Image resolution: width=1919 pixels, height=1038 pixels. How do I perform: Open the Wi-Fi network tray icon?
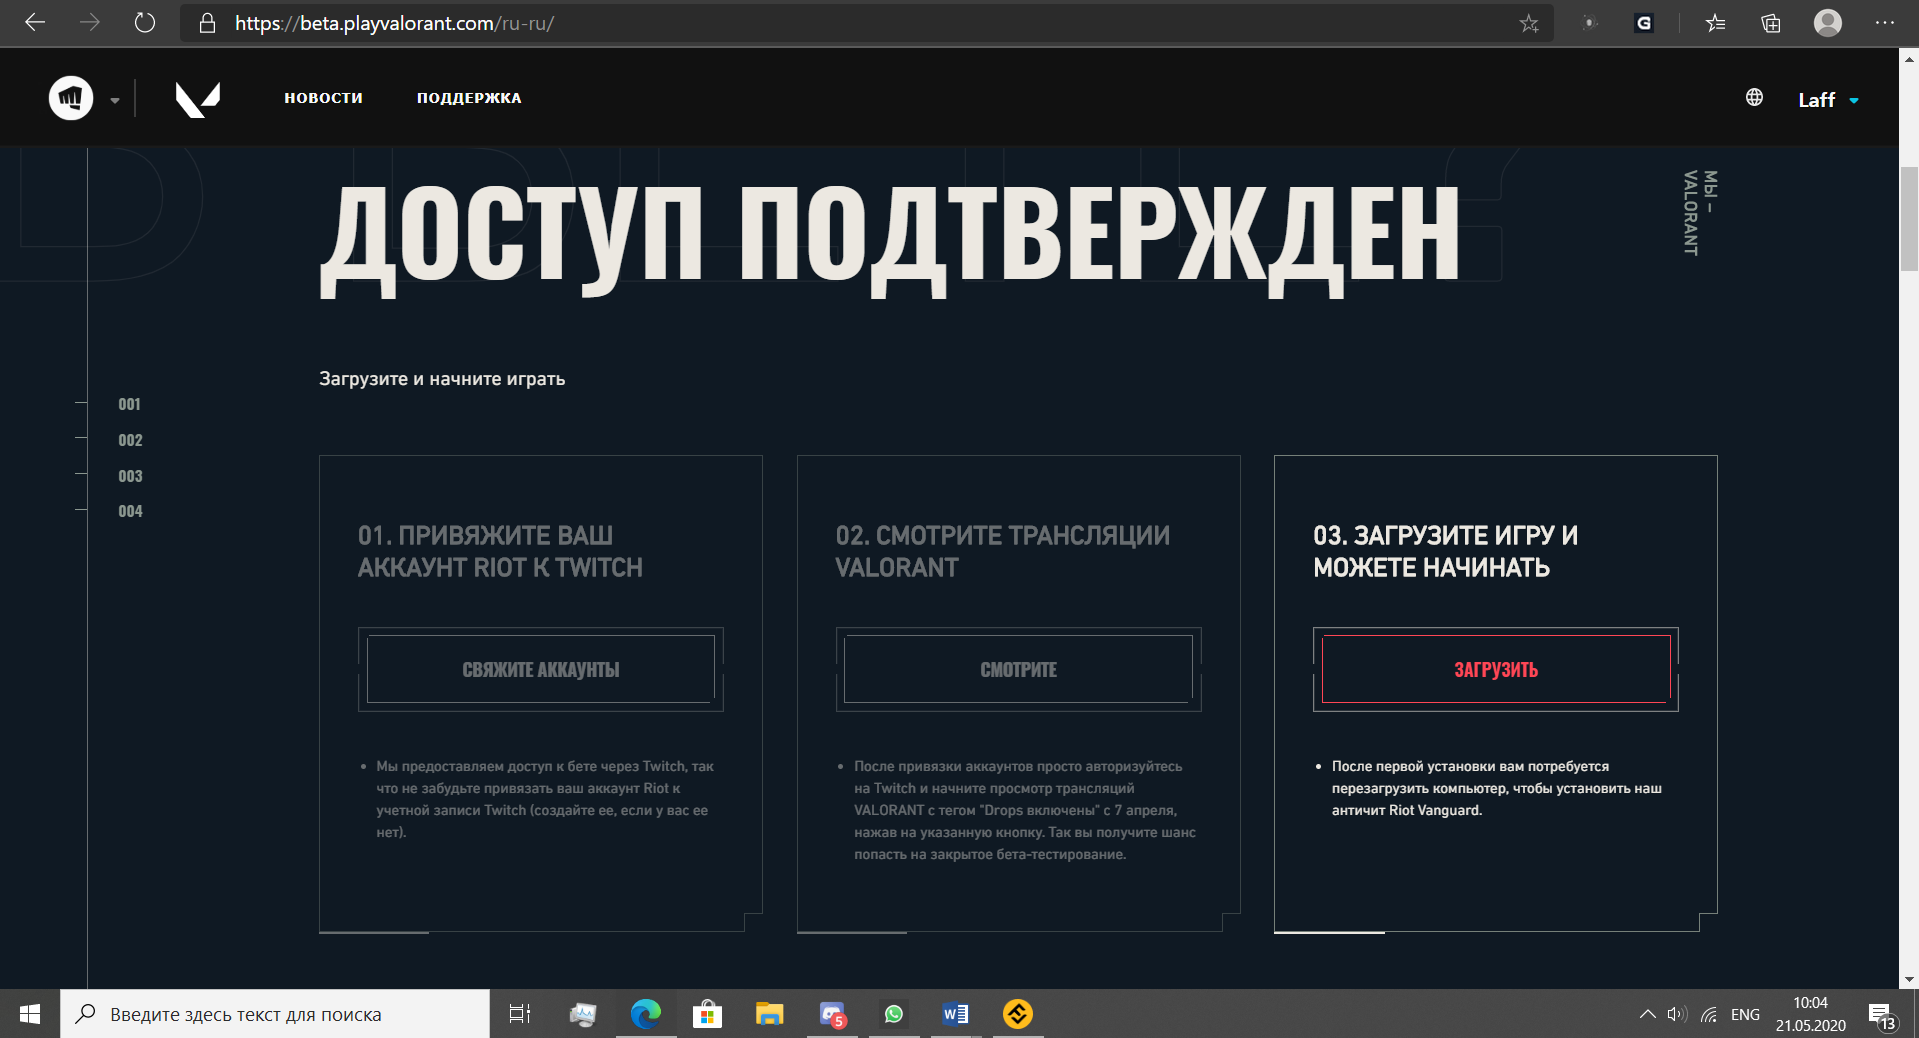(1710, 1014)
